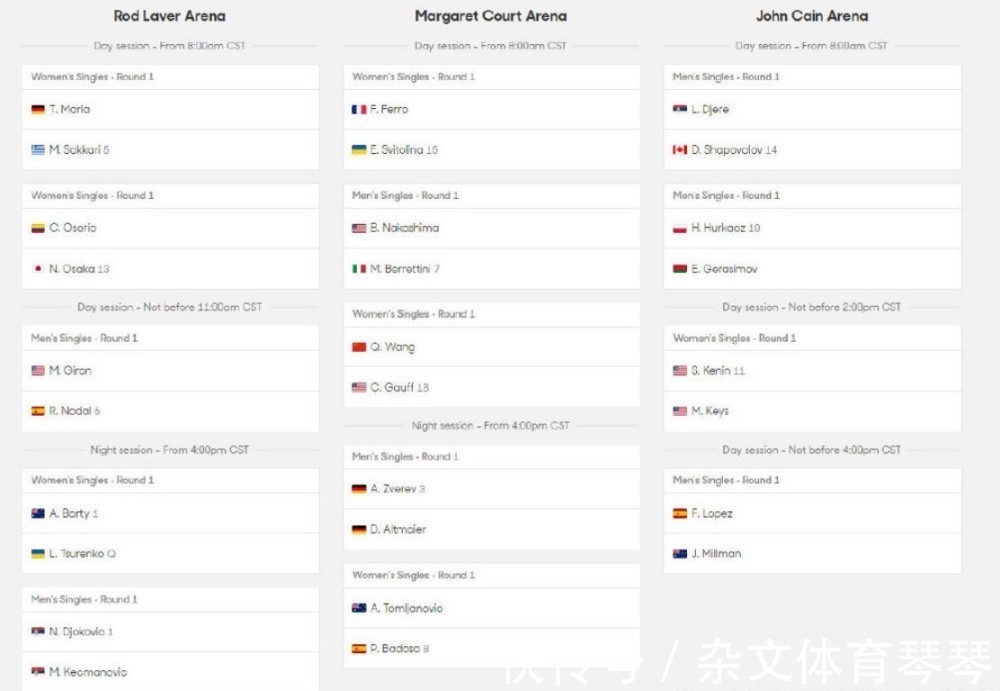Click the Ukrainian flag beside L. Tsurenko
Viewport: 1000px width, 691px height.
click(38, 554)
